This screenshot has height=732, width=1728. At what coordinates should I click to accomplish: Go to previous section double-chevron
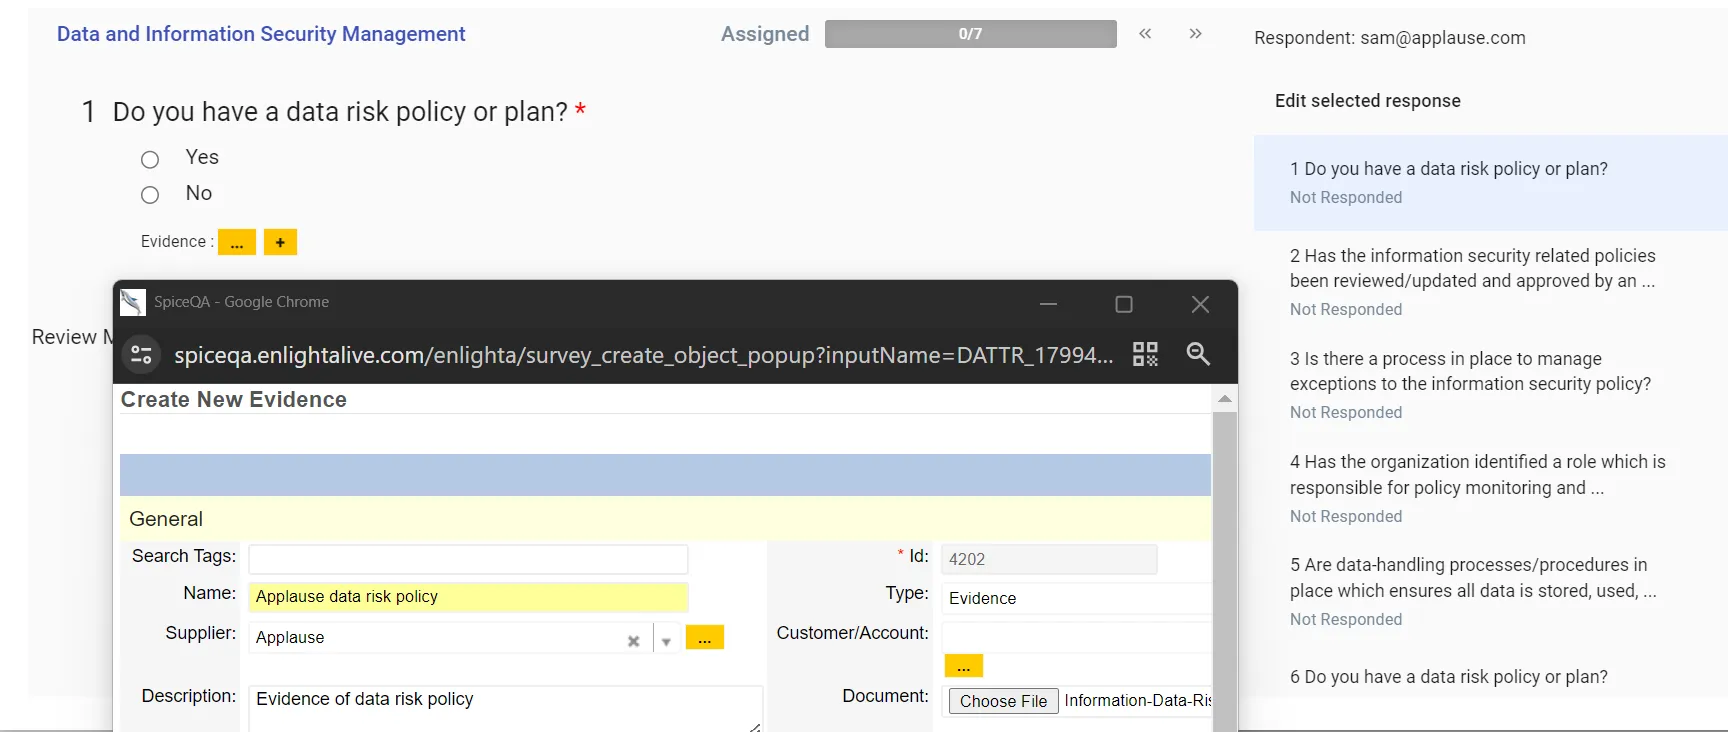point(1145,34)
